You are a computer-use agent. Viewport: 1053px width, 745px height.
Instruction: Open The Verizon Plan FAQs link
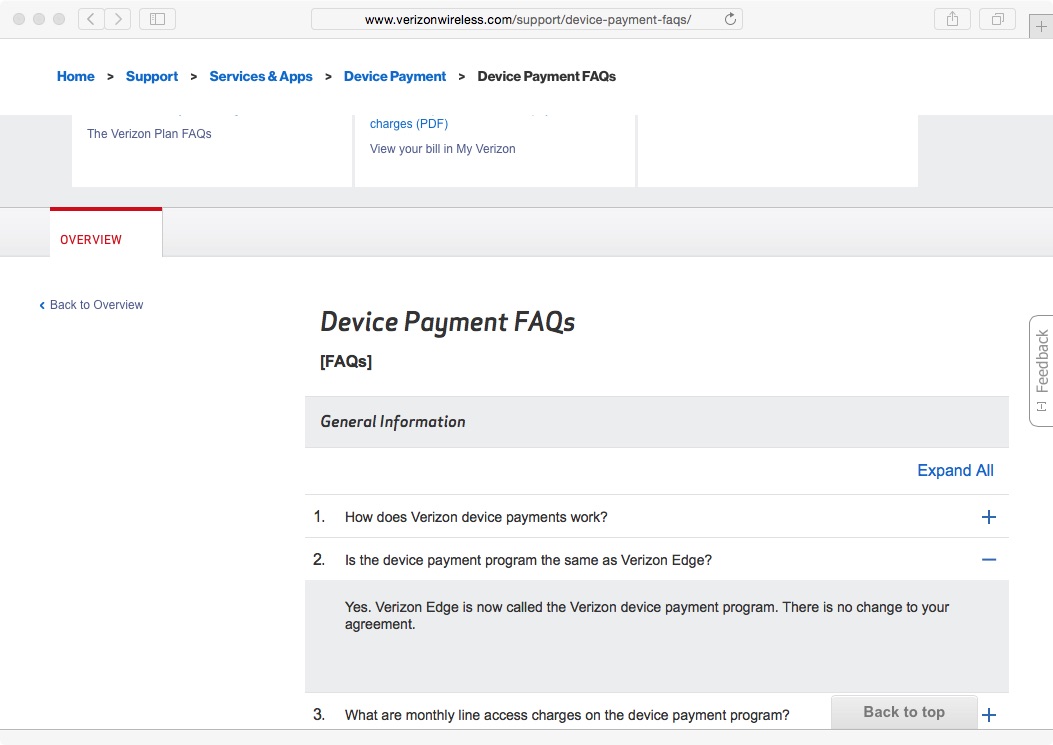149,134
